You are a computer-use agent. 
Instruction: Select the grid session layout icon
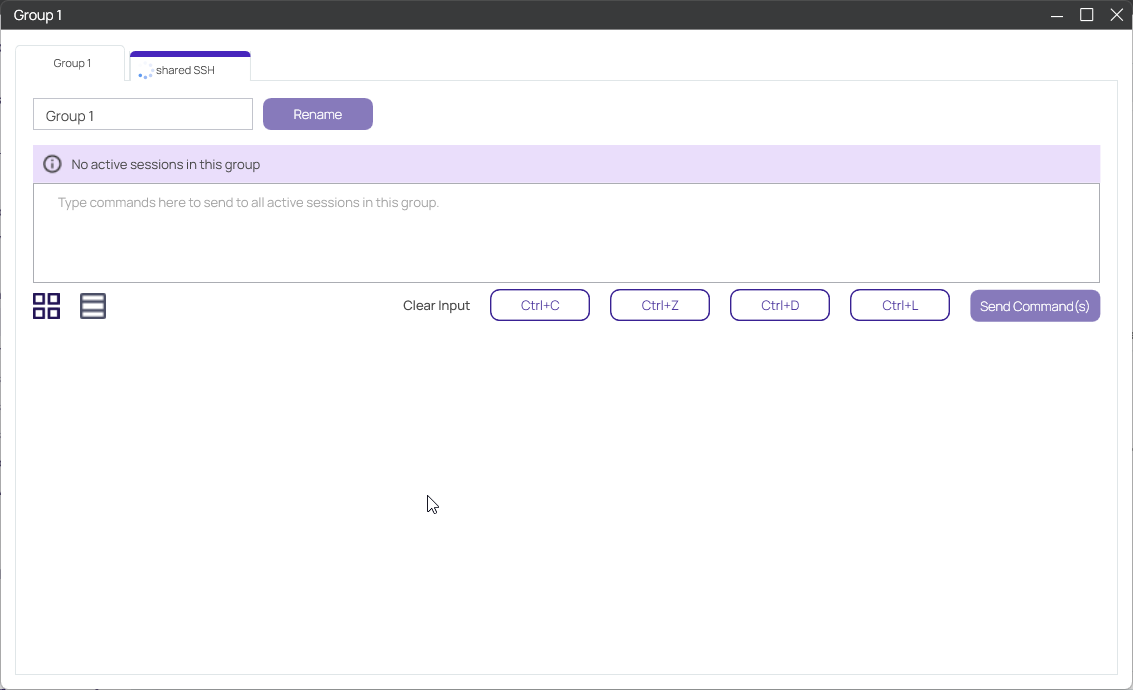45,306
